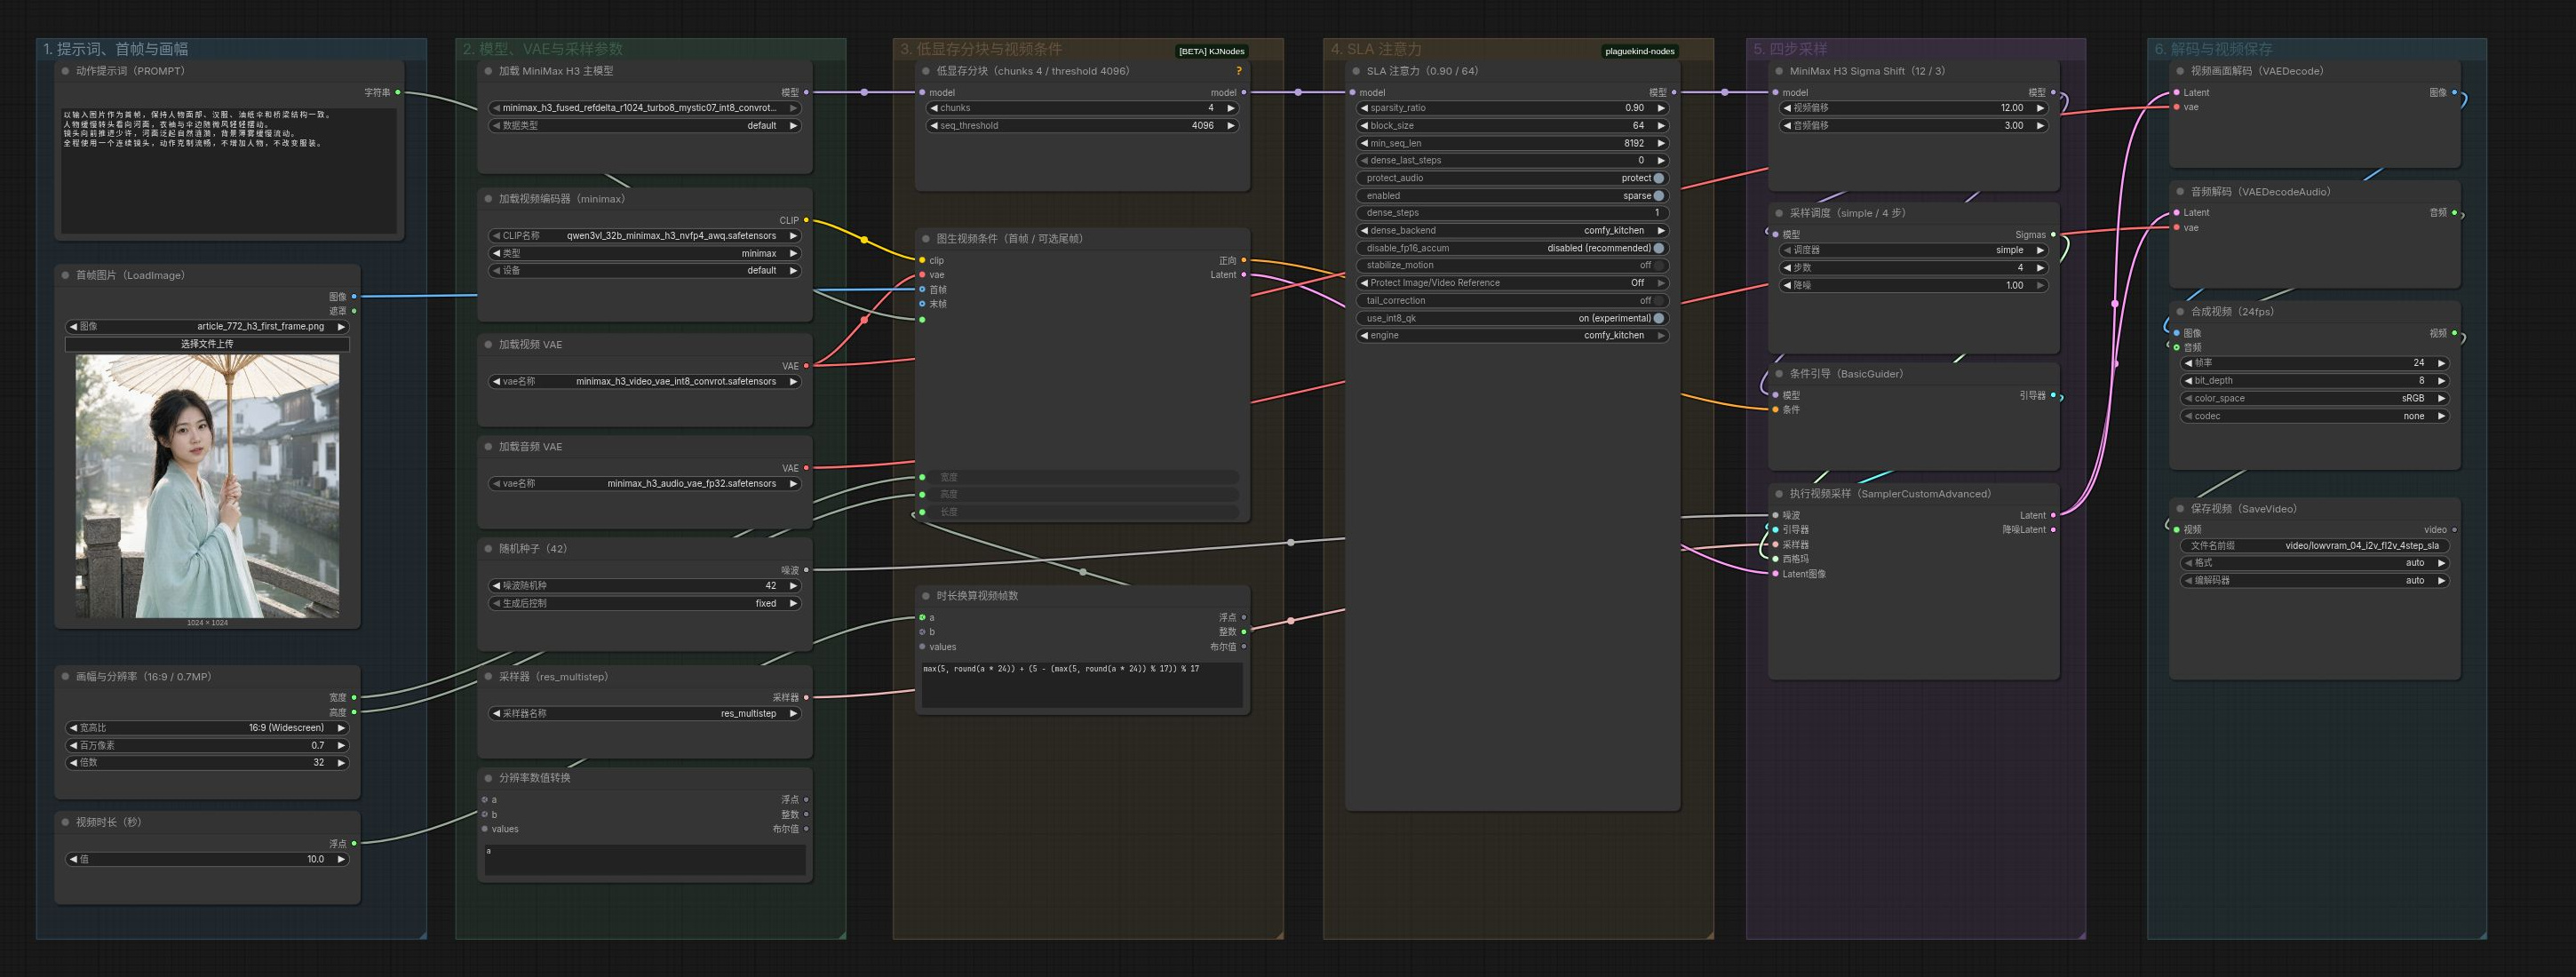Increase chunks value with its right arrow
The height and width of the screenshot is (977, 2576).
1231,108
